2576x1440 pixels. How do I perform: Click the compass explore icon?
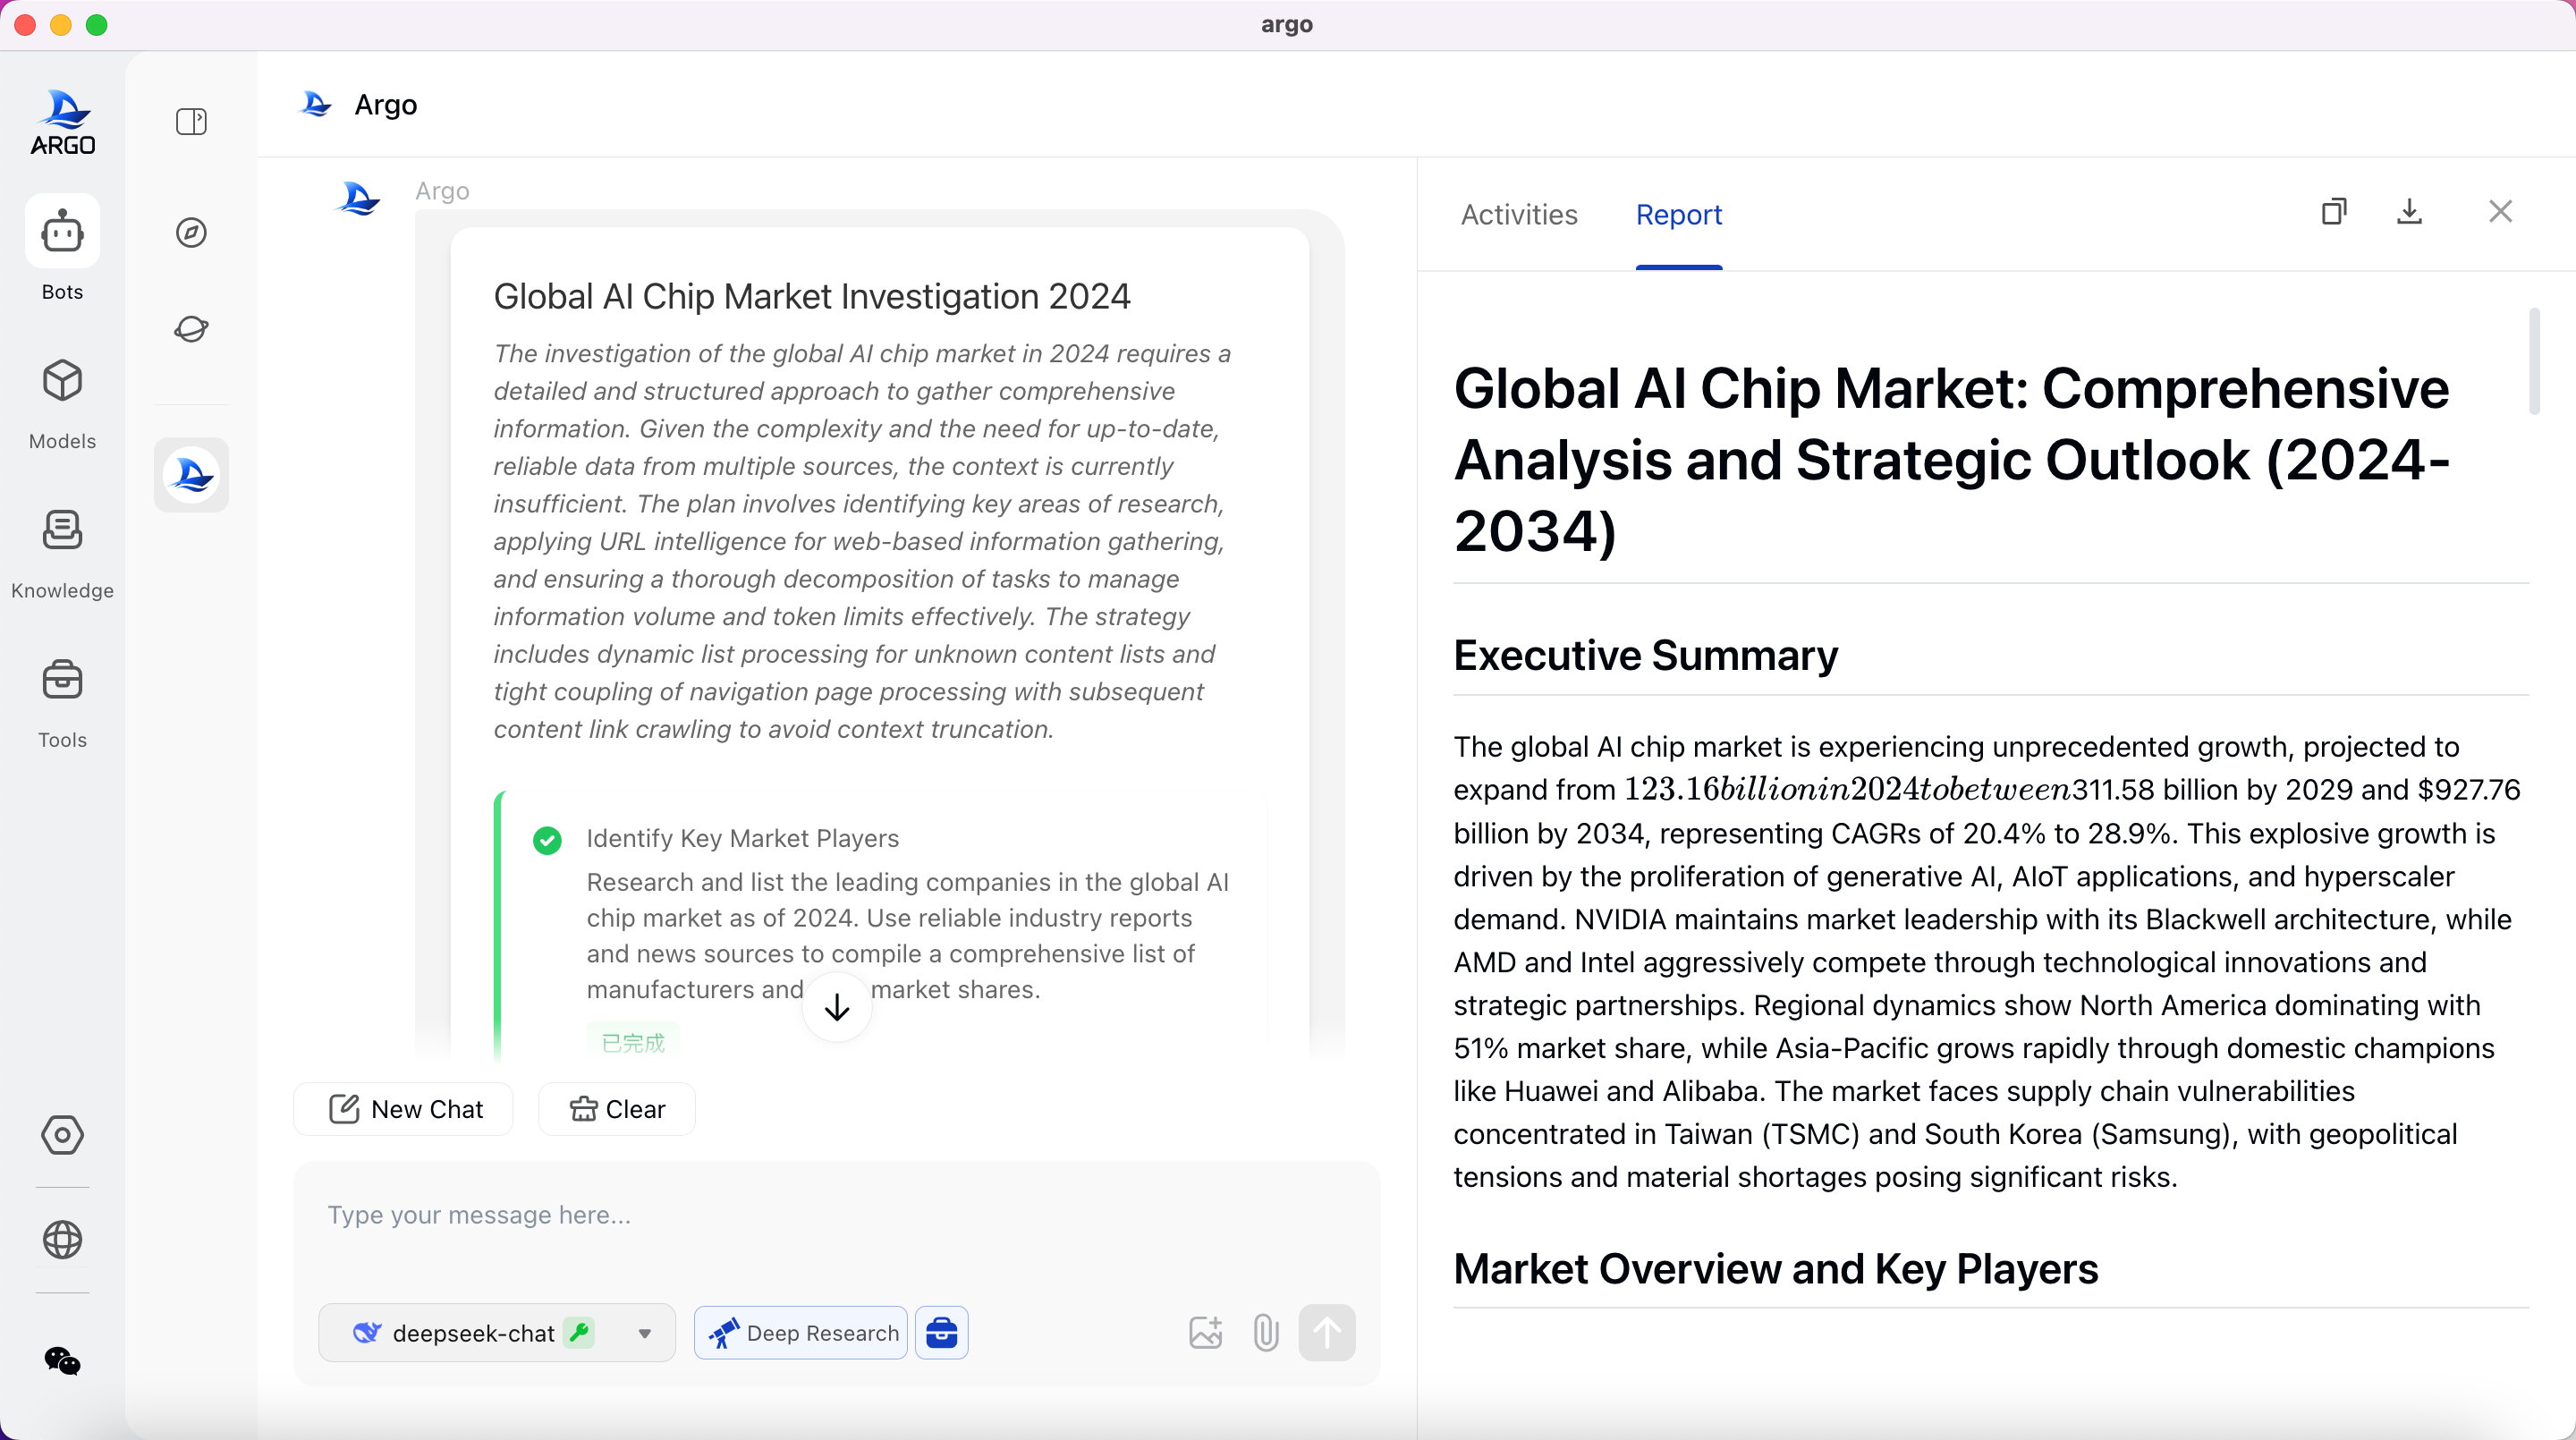[x=191, y=233]
